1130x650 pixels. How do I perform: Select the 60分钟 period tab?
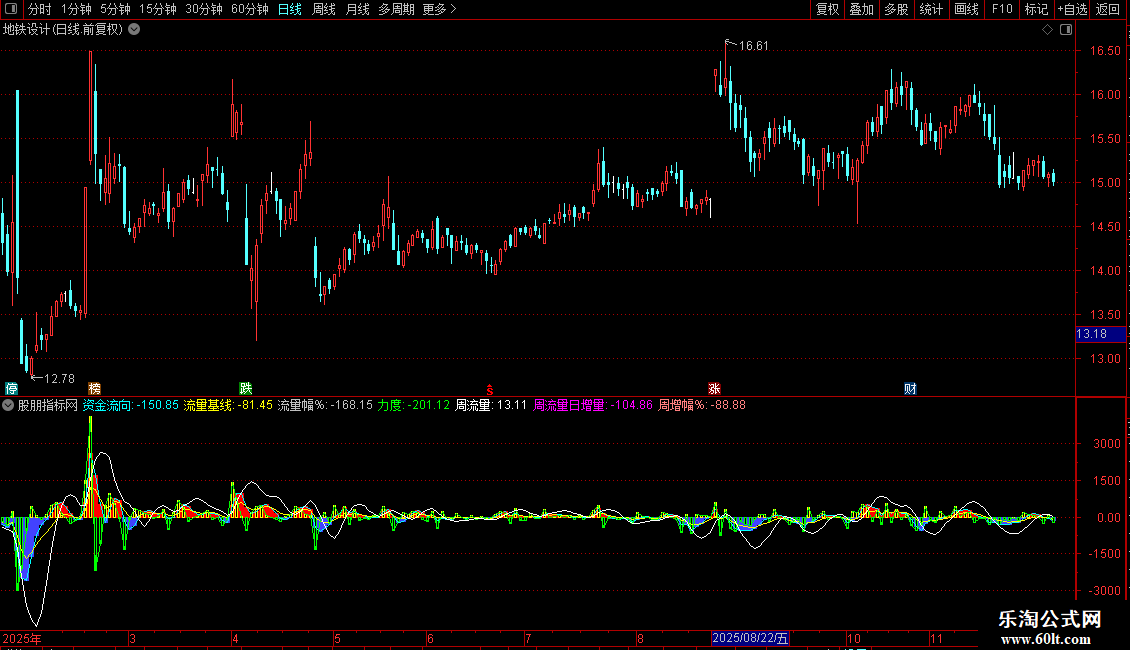coord(250,9)
